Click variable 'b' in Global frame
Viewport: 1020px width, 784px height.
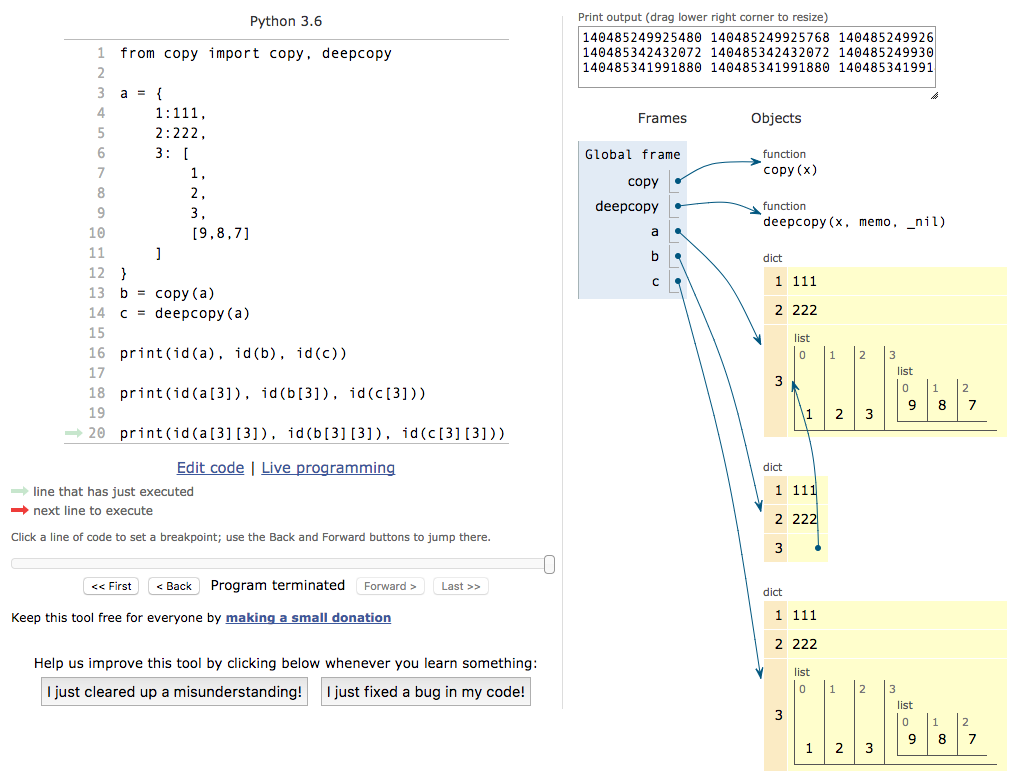(x=654, y=256)
